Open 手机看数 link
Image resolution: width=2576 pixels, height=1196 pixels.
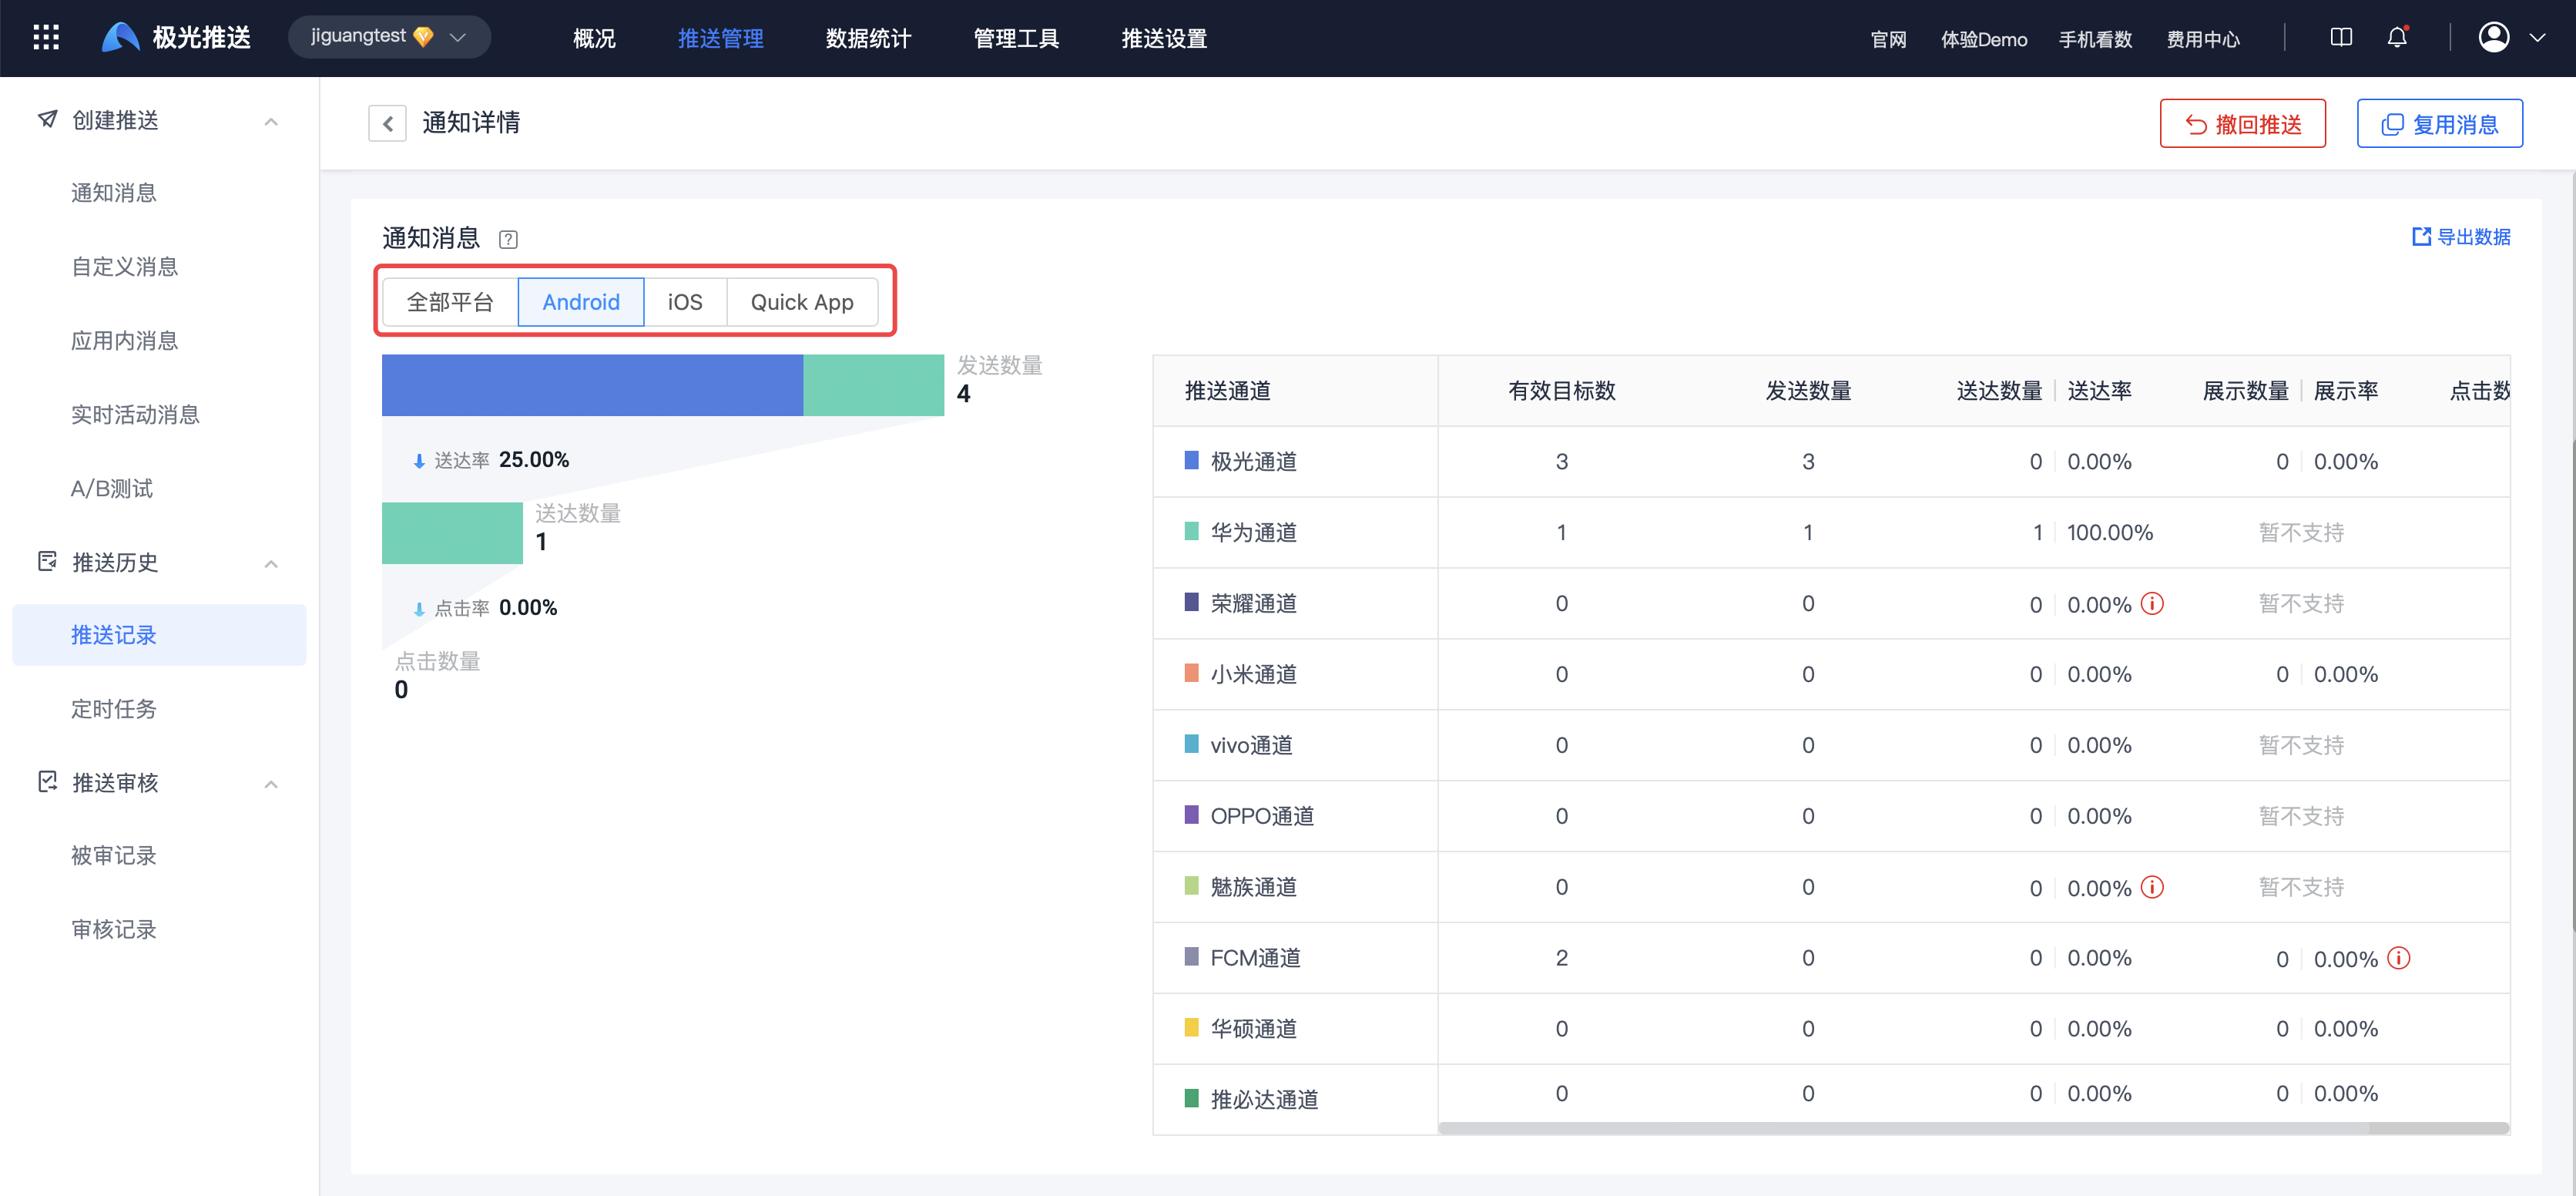pos(2095,39)
